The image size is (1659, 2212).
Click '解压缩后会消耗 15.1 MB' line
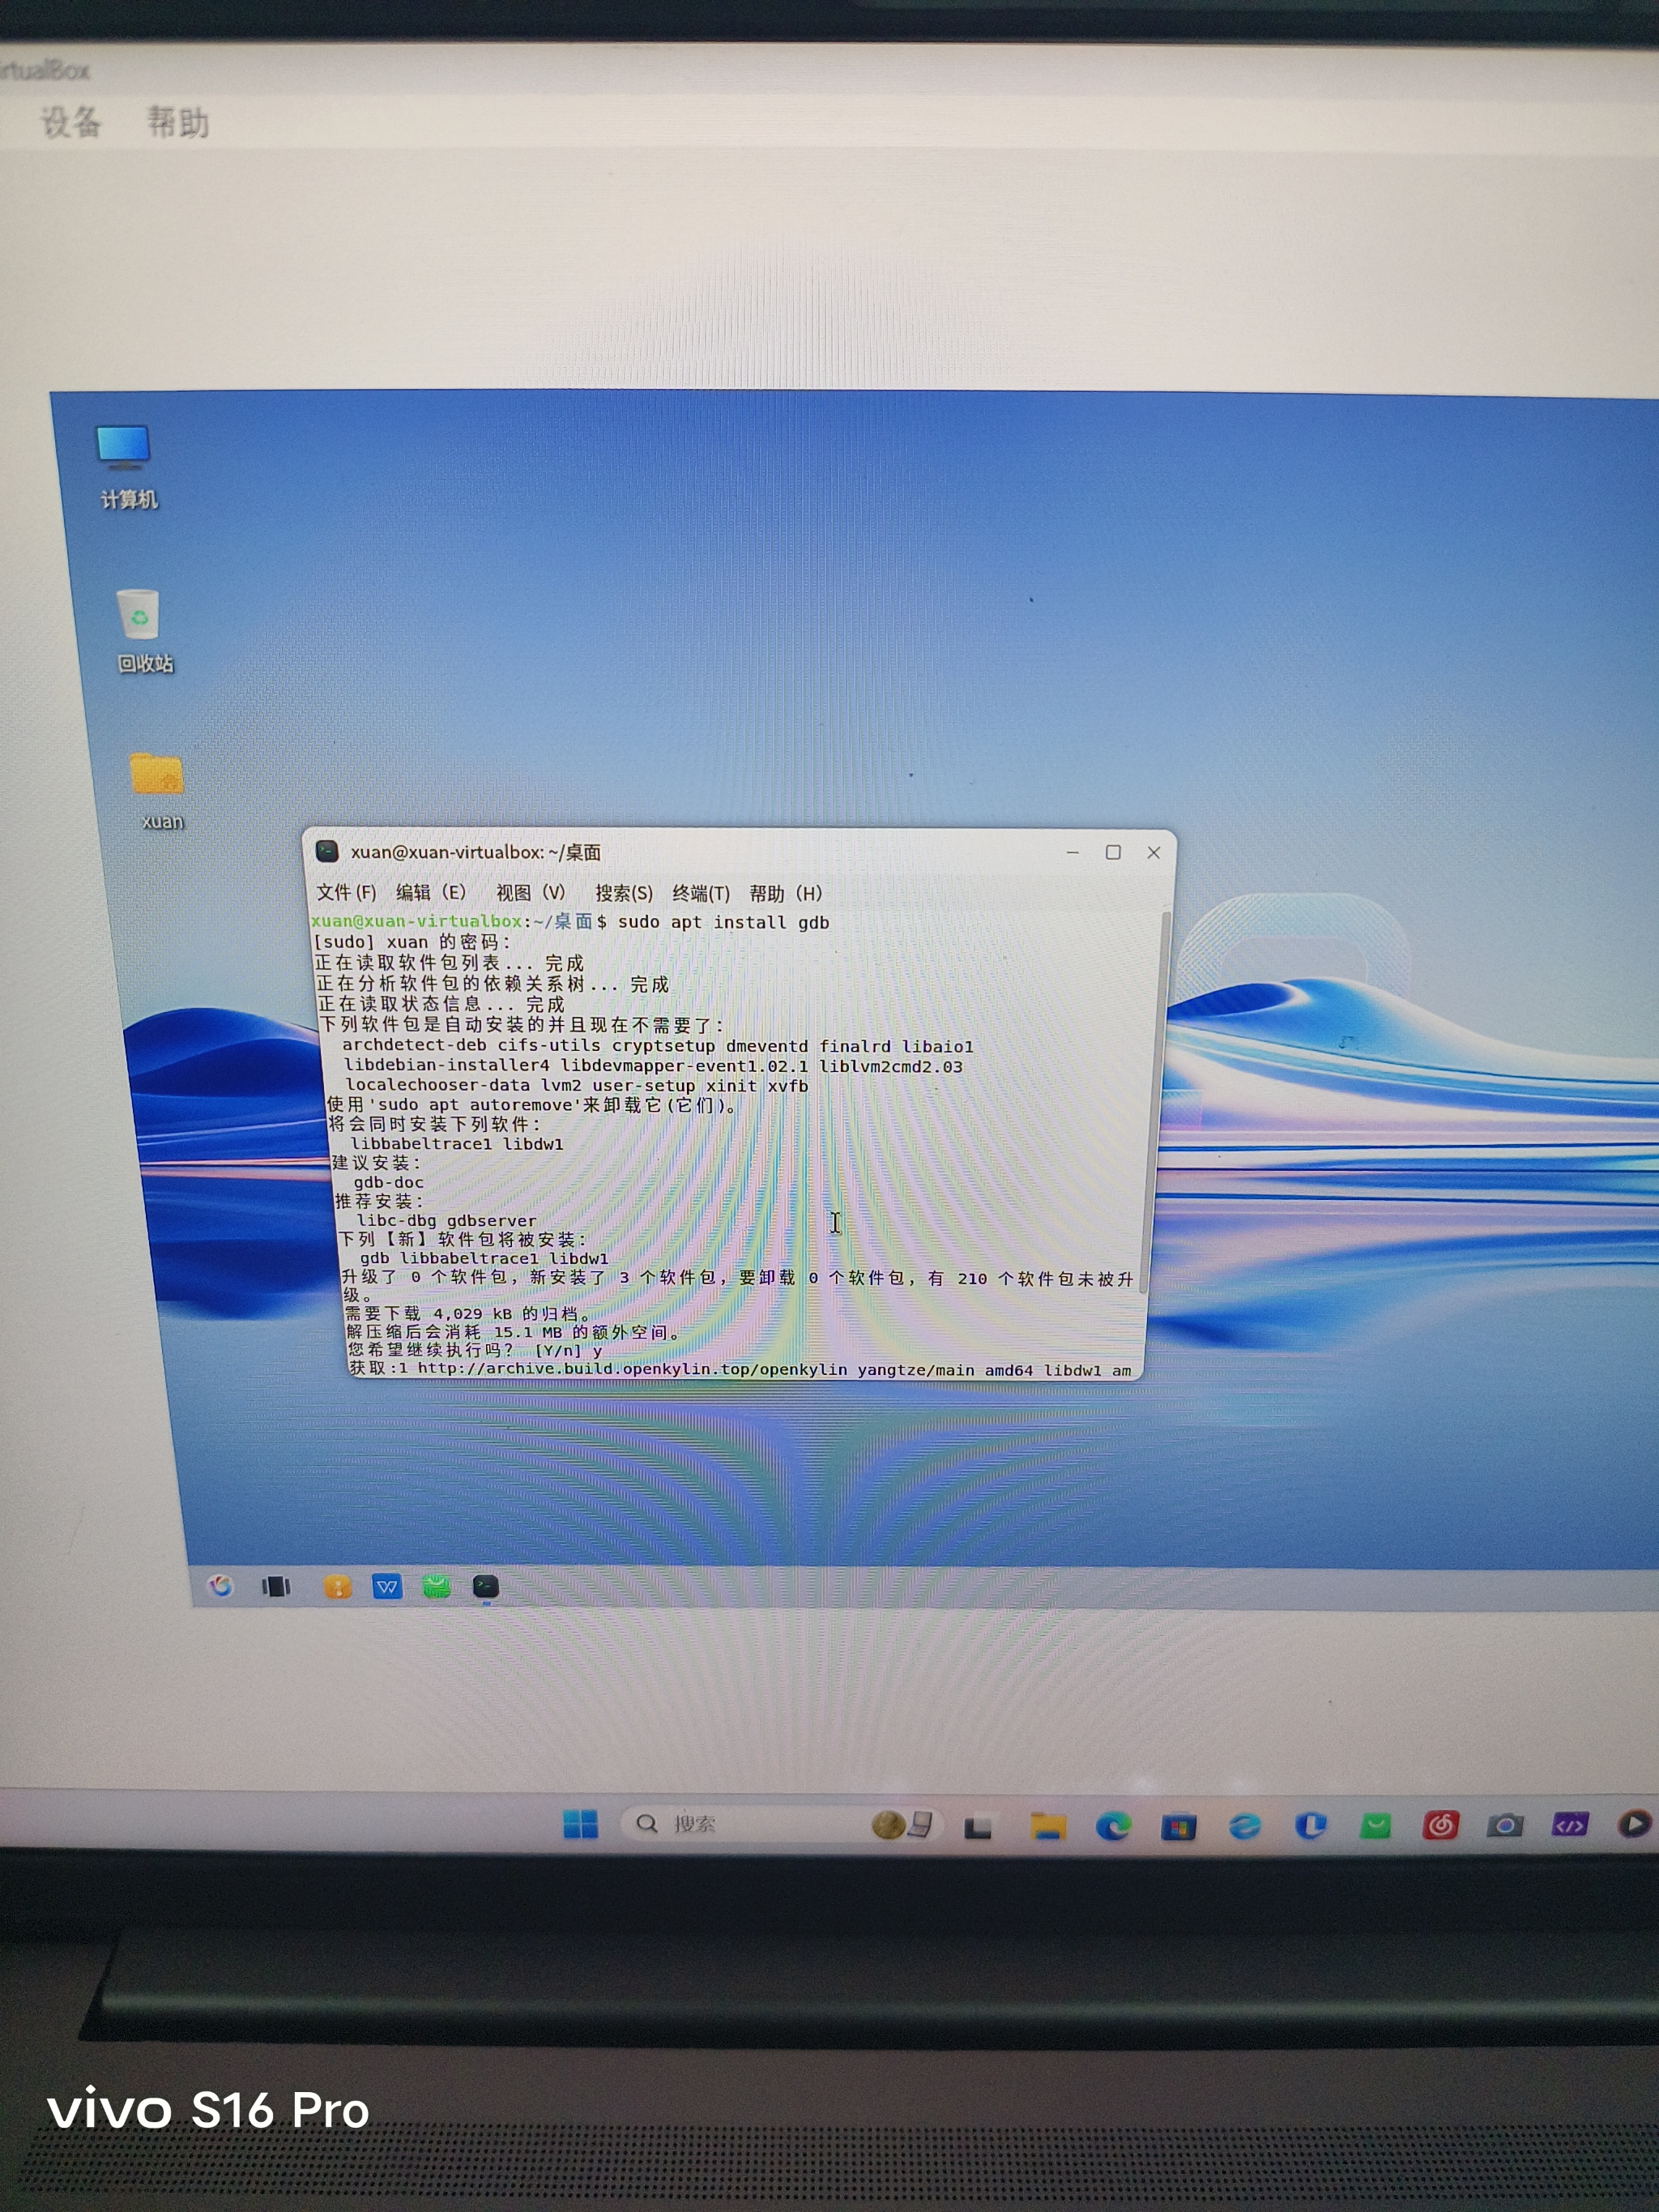click(x=514, y=1332)
